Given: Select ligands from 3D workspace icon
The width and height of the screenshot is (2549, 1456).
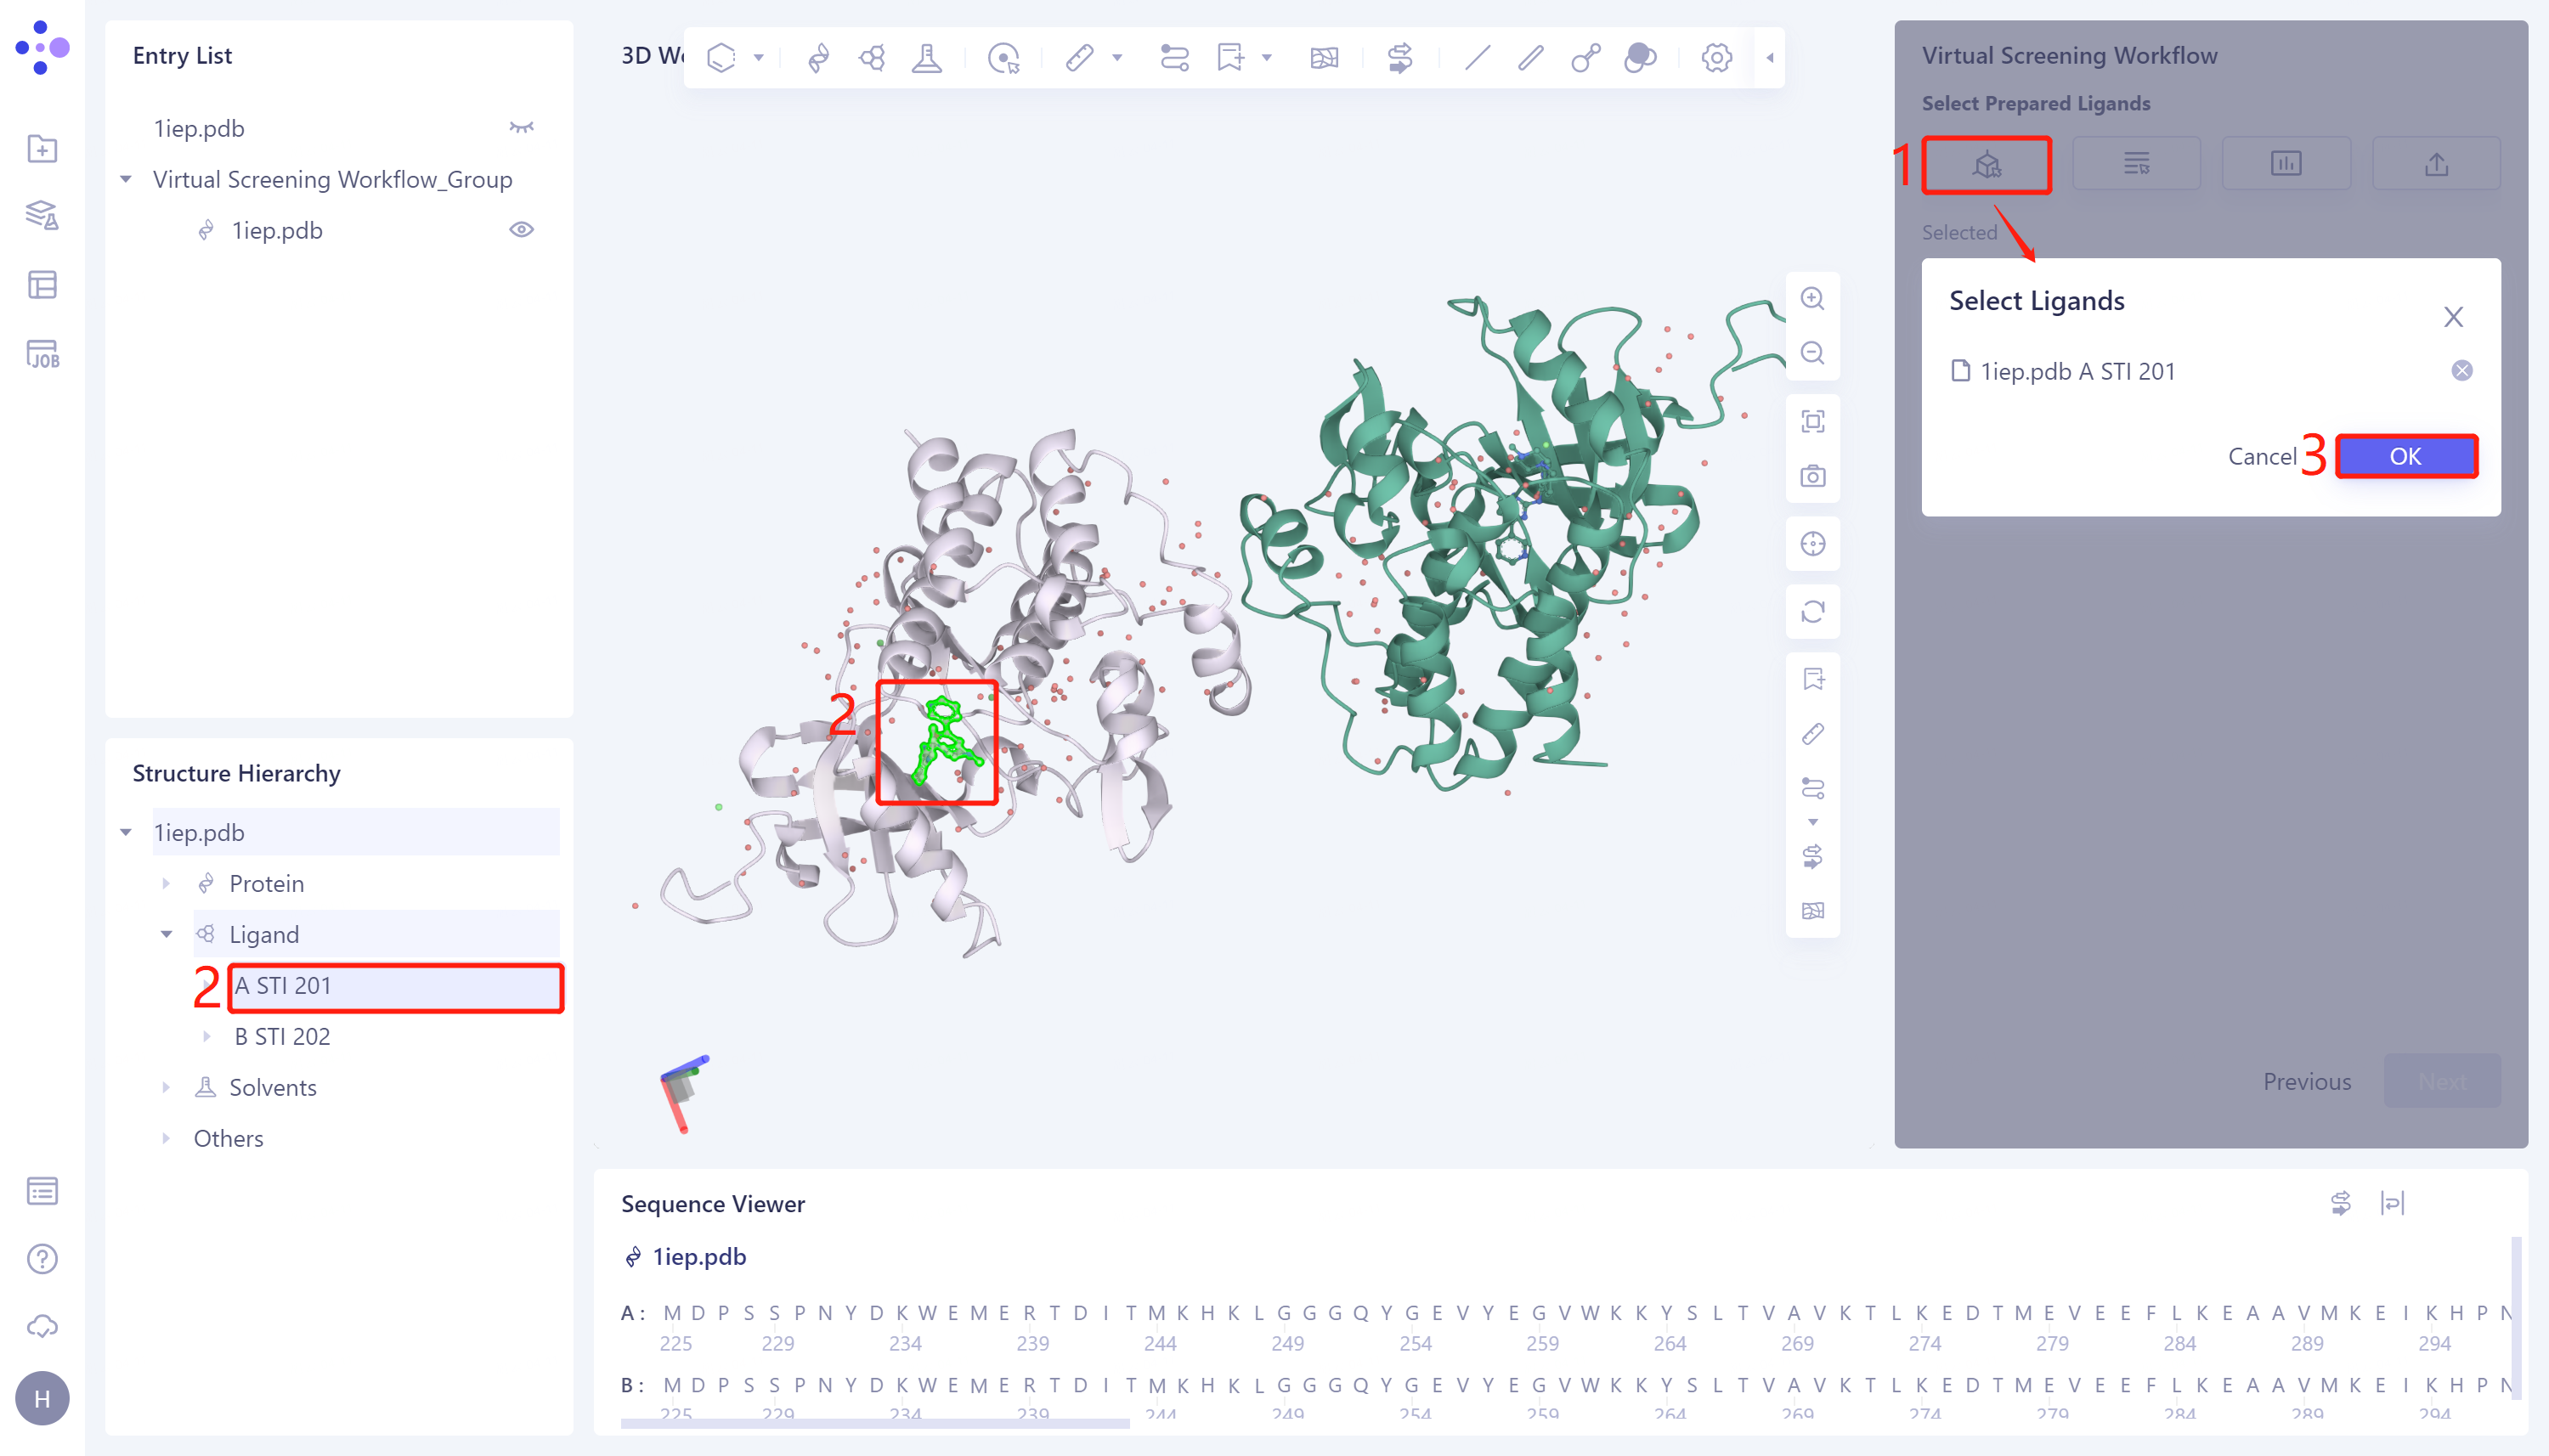Looking at the screenshot, I should coord(1986,164).
